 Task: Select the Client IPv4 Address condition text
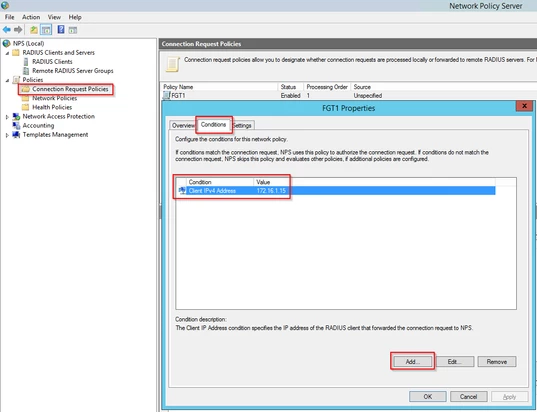212,191
